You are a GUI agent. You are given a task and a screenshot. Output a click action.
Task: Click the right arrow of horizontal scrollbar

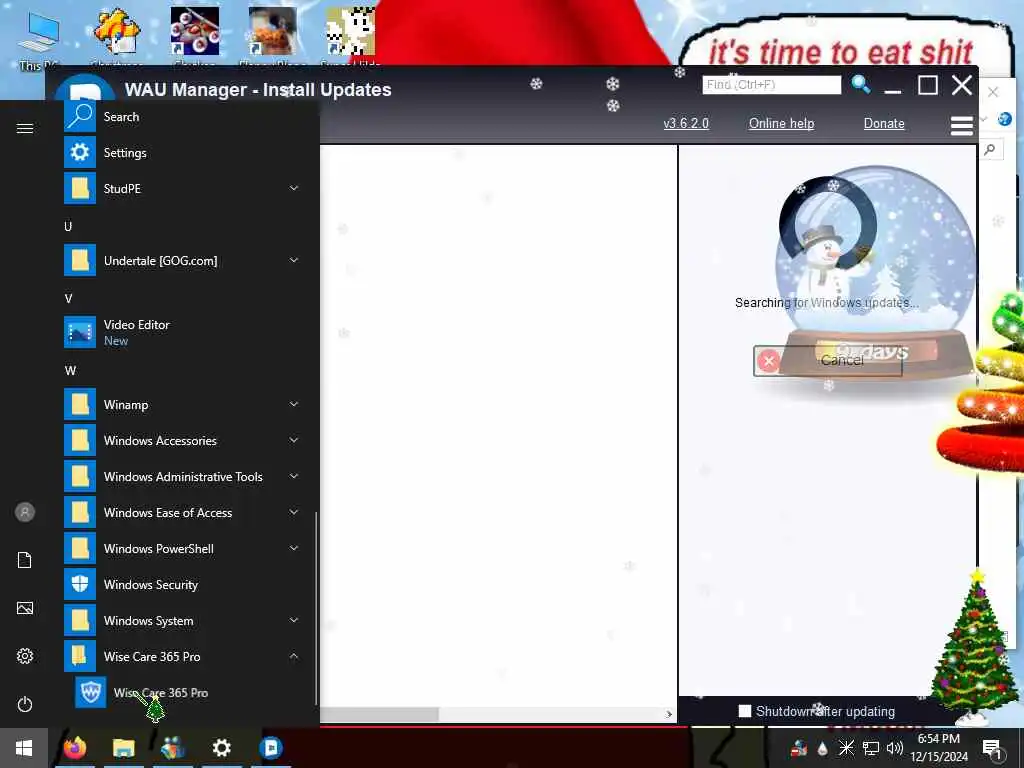click(669, 714)
